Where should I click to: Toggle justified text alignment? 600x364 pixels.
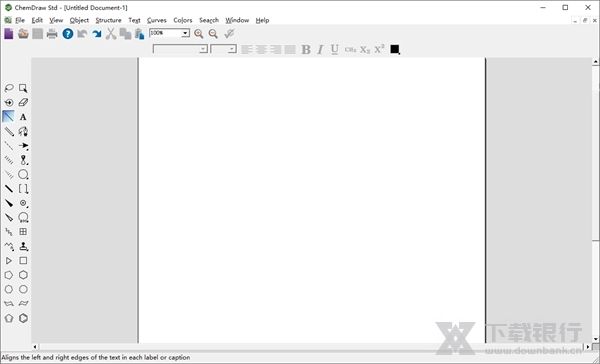pyautogui.click(x=290, y=49)
